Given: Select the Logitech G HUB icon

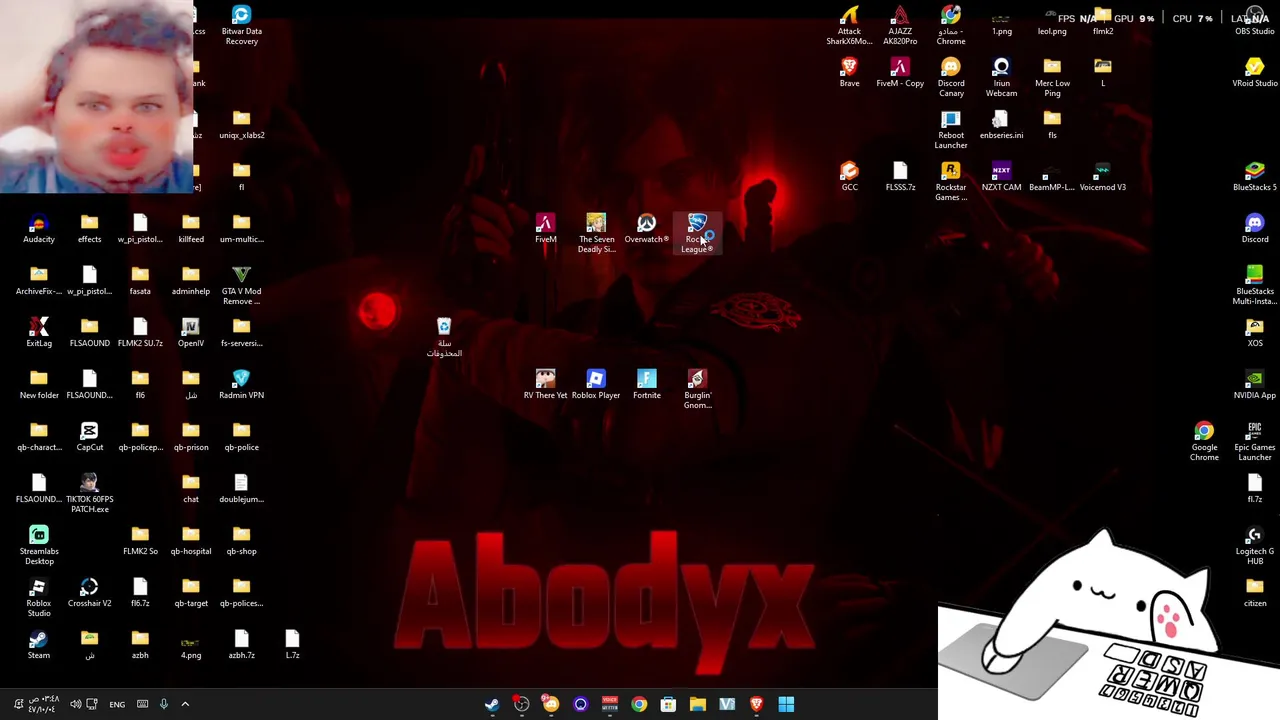Looking at the screenshot, I should coord(1255,545).
